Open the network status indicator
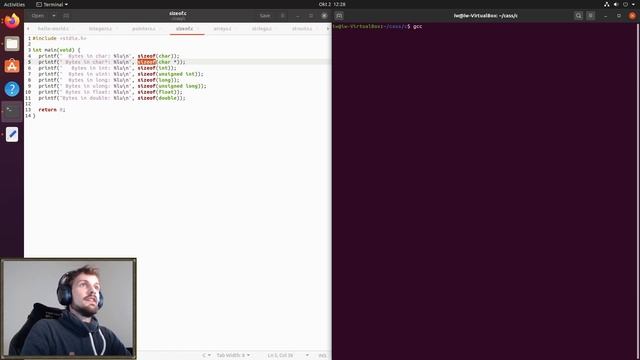640x360 pixels. click(607, 4)
